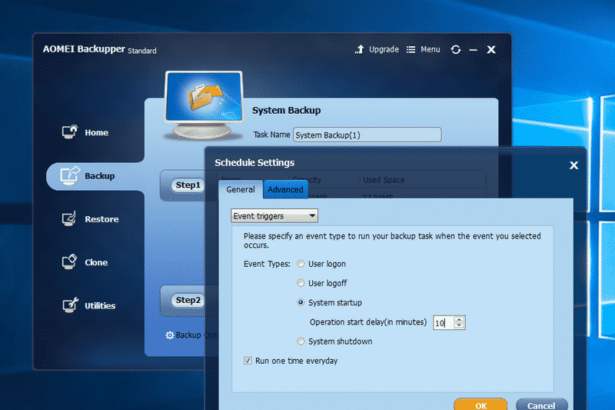
Task: Click the Upgrade text link
Action: coord(384,49)
